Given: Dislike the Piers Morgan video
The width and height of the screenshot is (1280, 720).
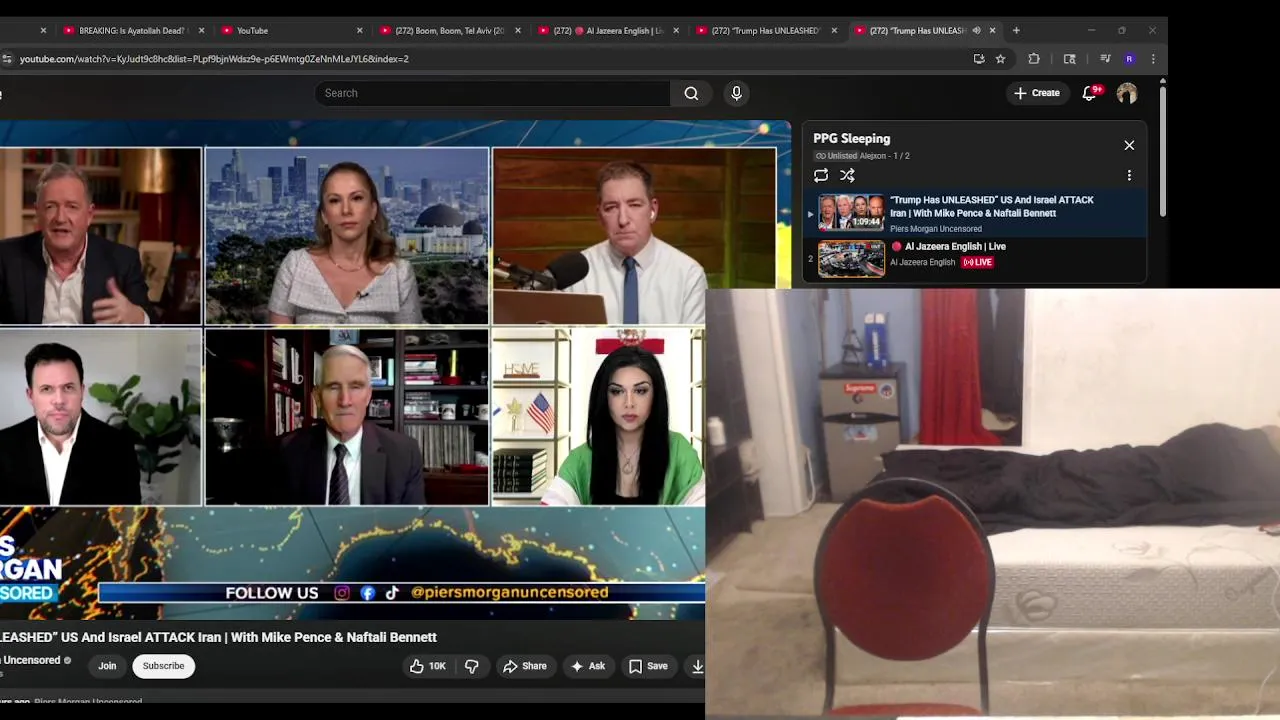Looking at the screenshot, I should pyautogui.click(x=472, y=666).
